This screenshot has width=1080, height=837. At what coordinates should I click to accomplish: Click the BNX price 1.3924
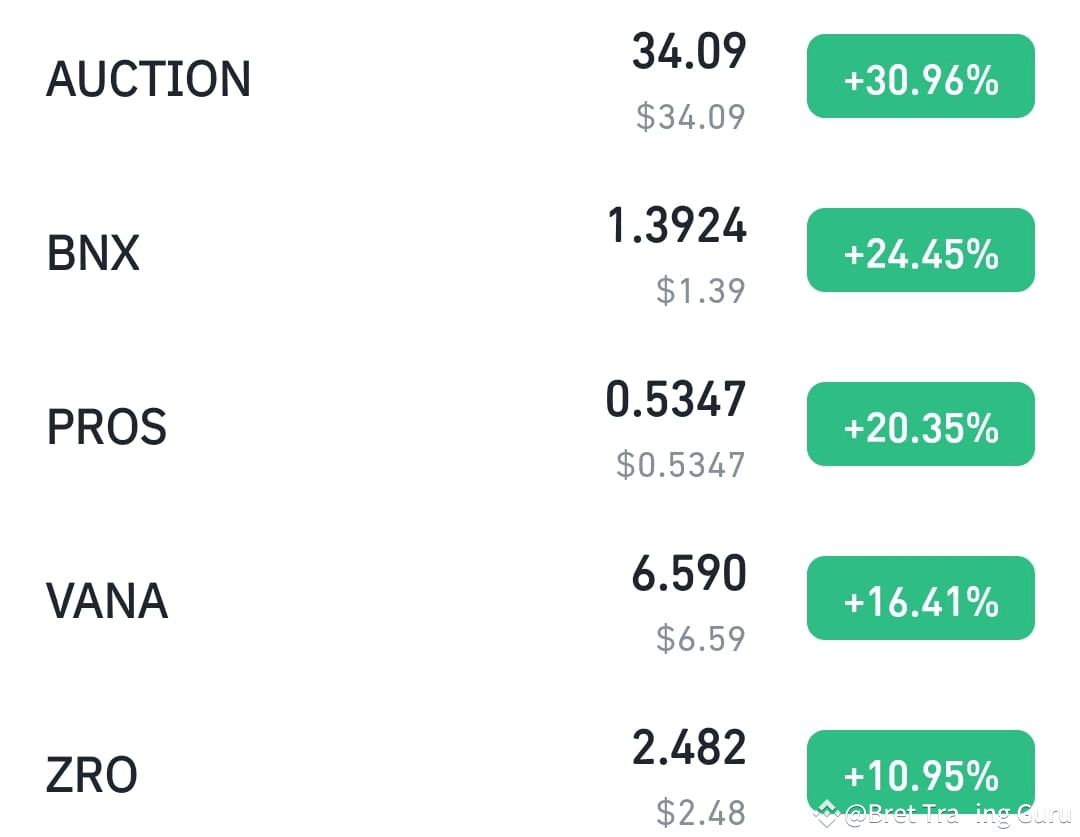[677, 226]
